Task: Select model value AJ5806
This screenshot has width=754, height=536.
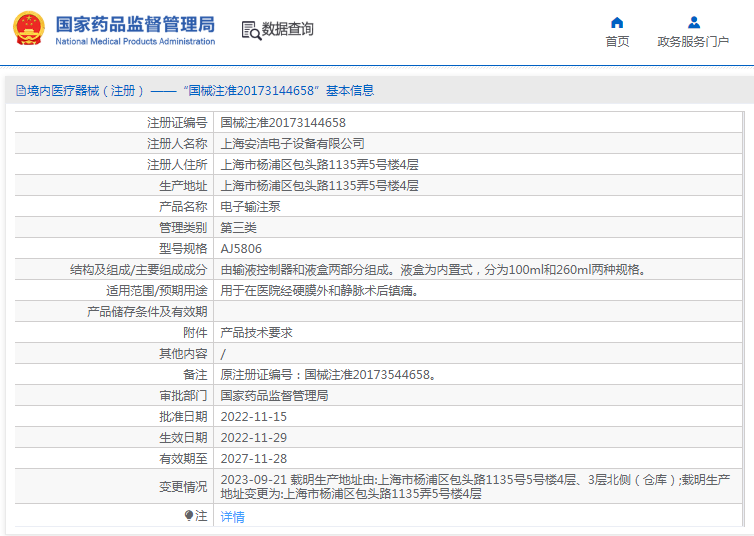Action: (241, 249)
